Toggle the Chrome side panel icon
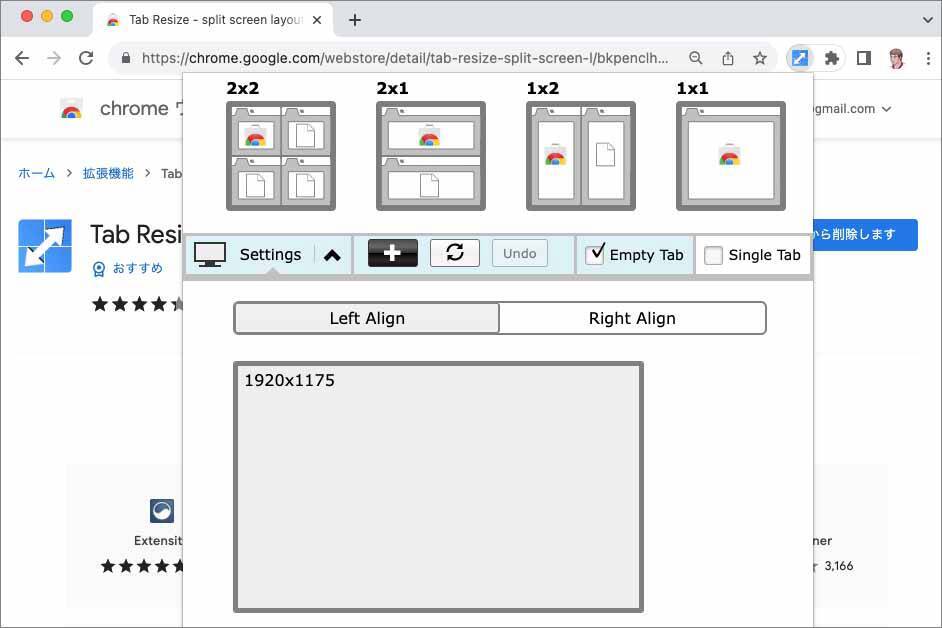 coord(864,58)
